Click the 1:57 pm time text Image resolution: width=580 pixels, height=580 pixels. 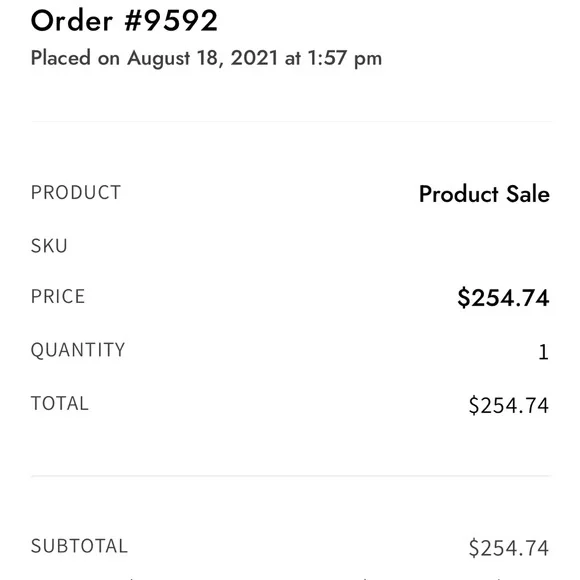(344, 58)
